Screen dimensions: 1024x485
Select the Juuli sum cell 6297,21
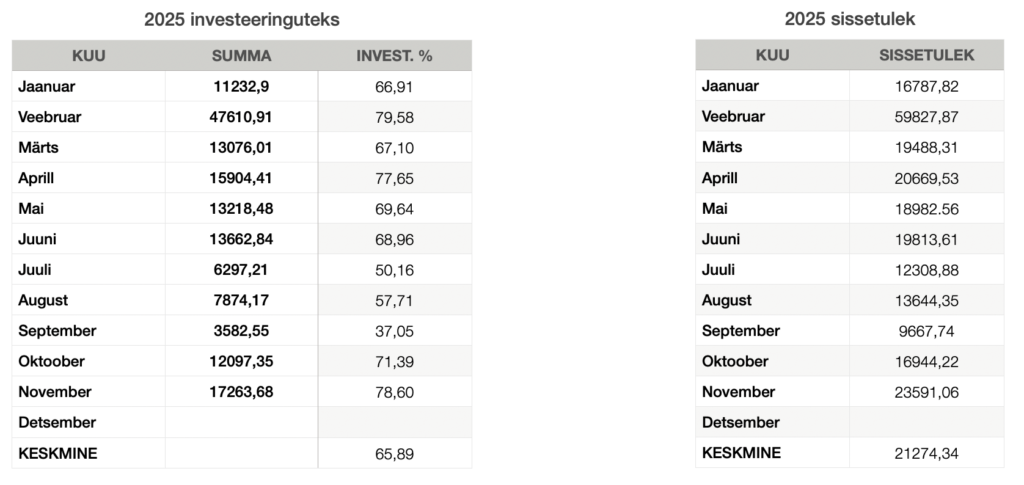coord(241,269)
